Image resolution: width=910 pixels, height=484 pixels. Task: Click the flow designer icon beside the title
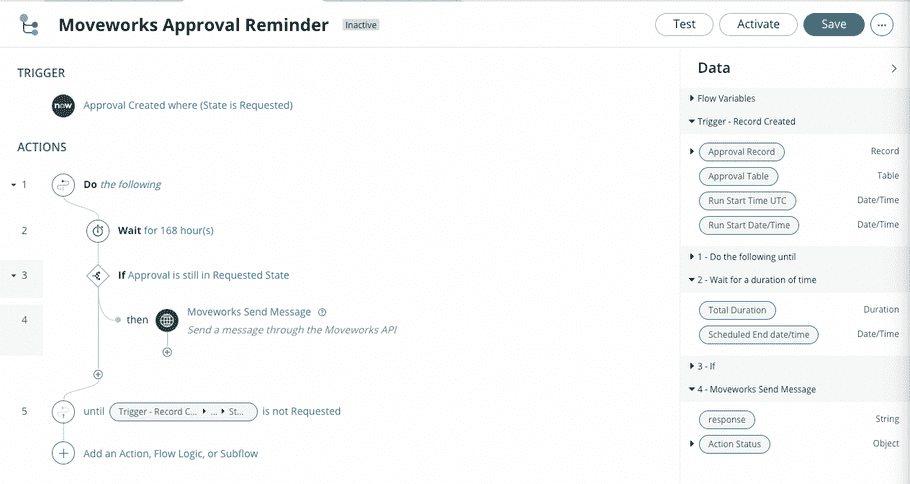(x=28, y=25)
